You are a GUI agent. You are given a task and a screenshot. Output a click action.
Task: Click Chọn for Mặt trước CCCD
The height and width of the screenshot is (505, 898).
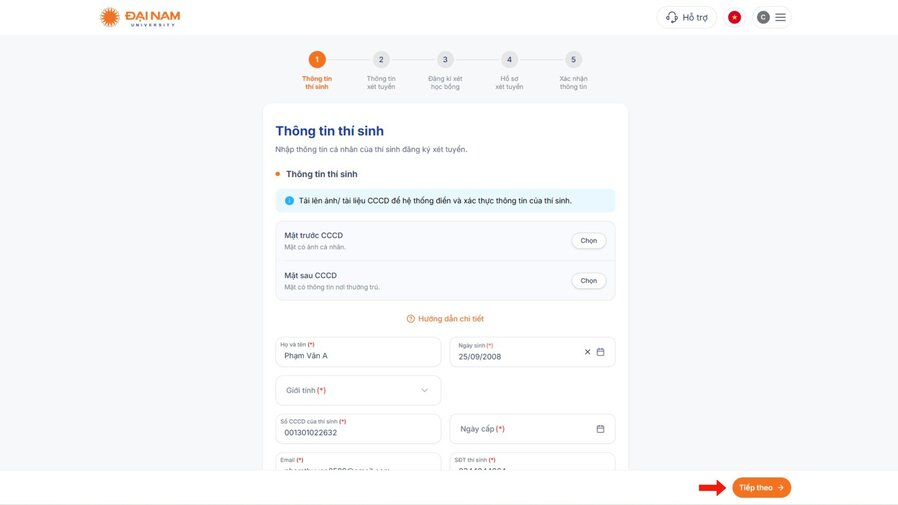[x=589, y=240]
